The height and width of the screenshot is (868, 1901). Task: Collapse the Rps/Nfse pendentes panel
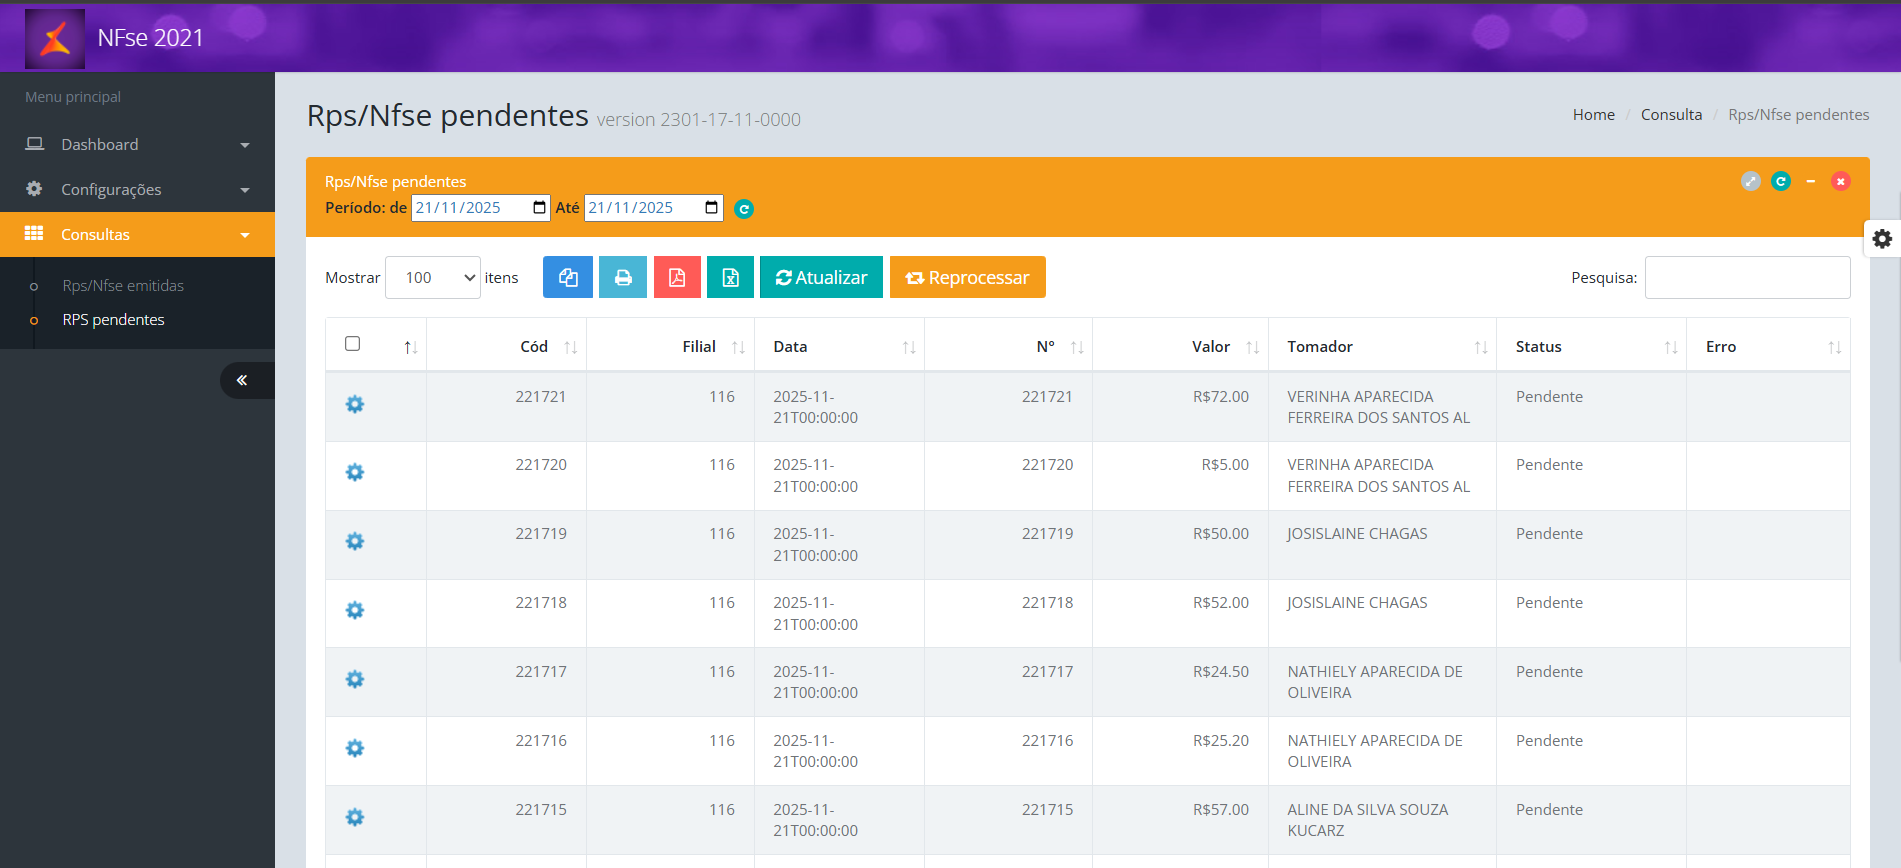1811,181
